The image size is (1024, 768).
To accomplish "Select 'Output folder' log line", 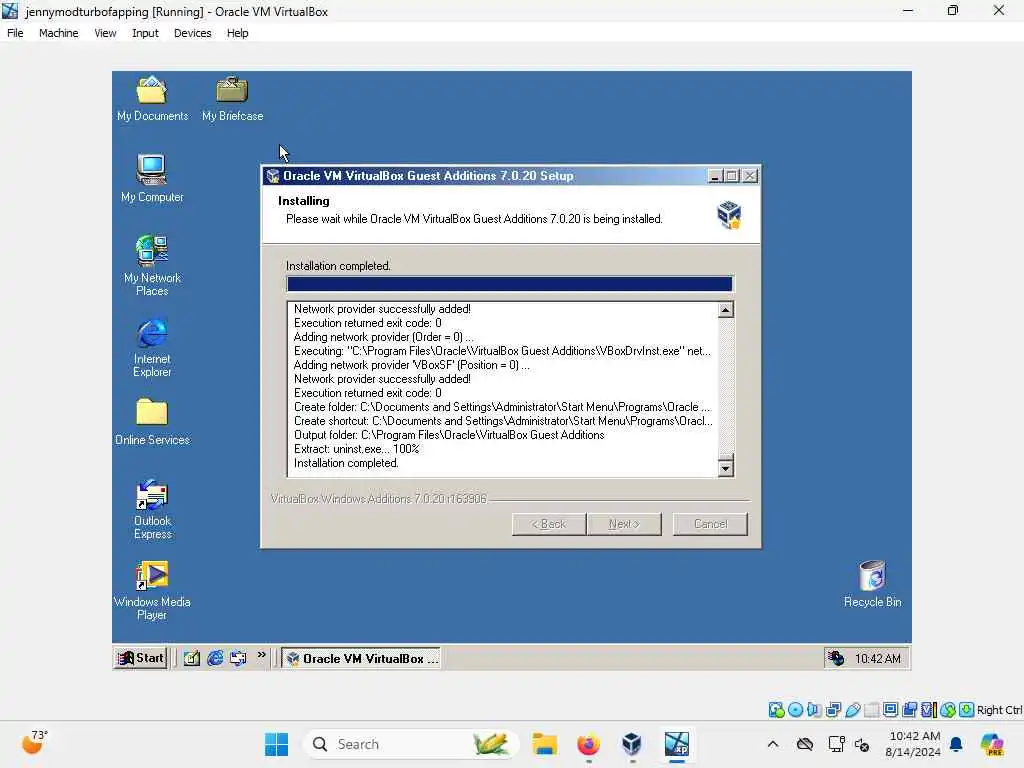I will coord(449,435).
